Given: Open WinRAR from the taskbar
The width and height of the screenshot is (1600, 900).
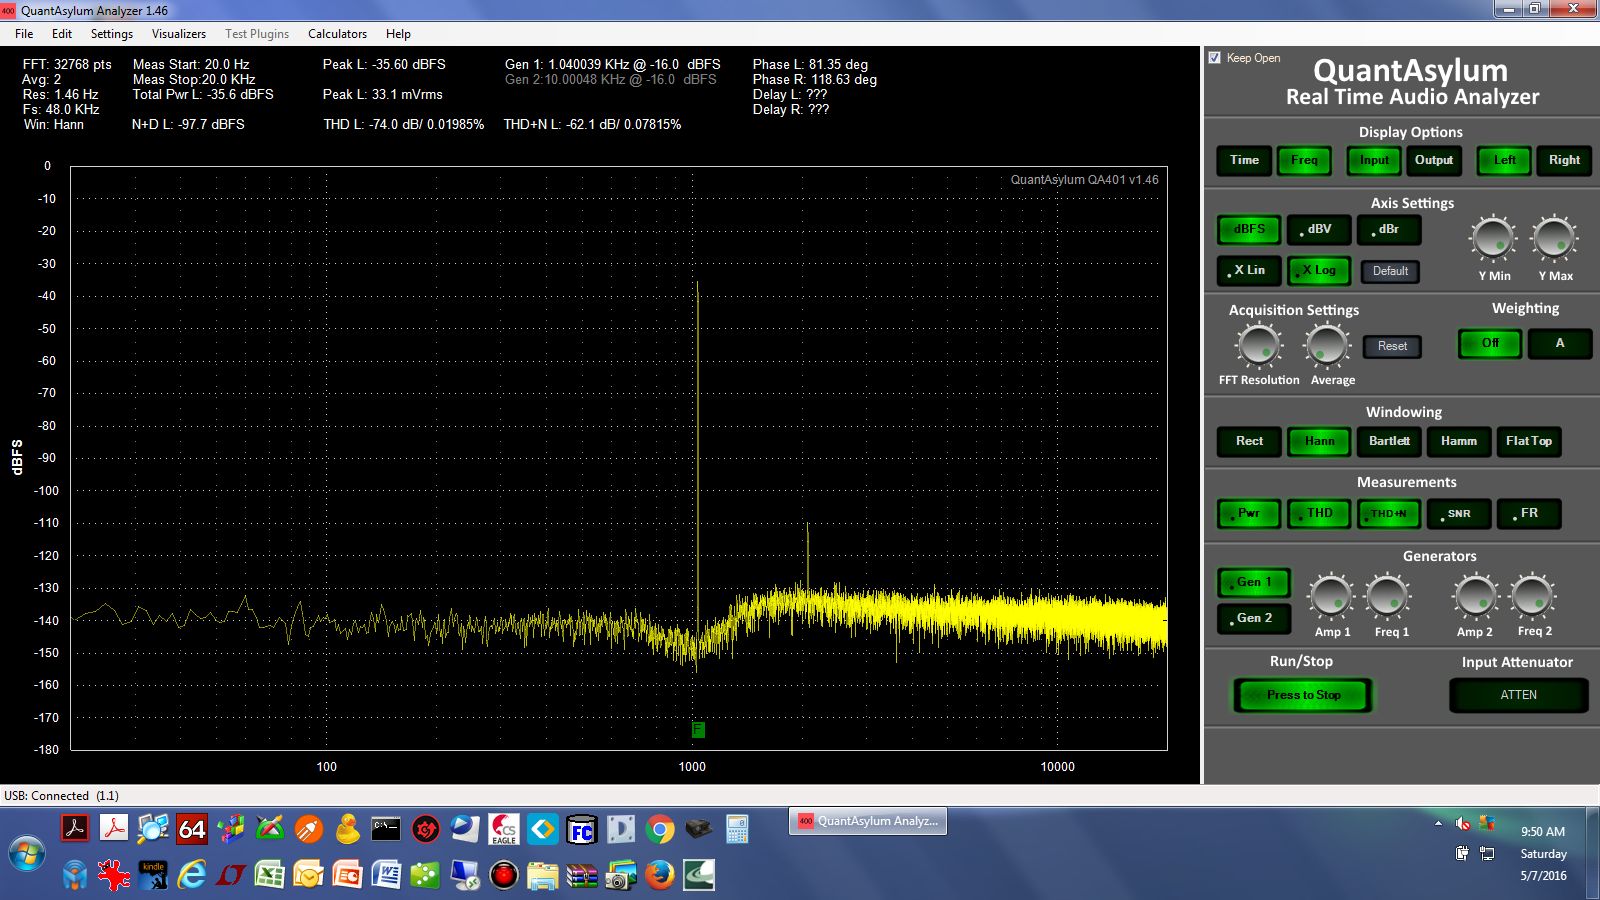Looking at the screenshot, I should coord(582,876).
